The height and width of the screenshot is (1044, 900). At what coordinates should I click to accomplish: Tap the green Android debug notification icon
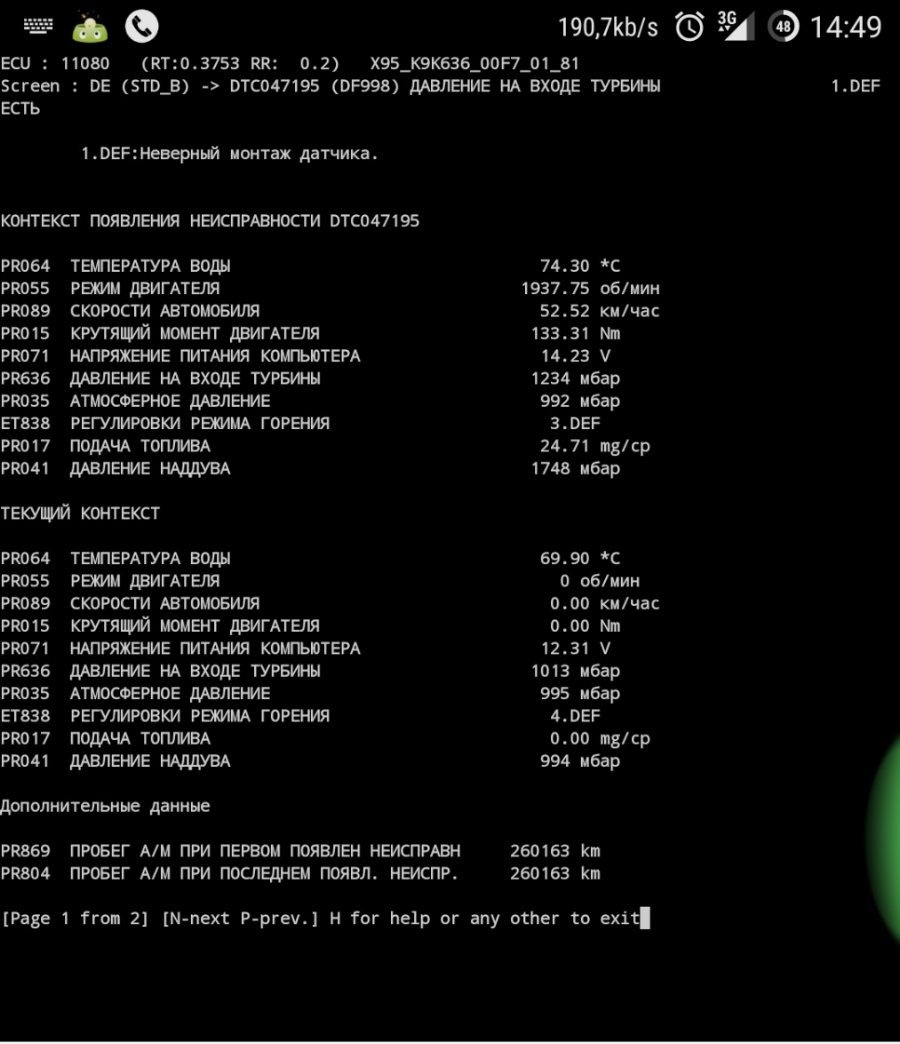[90, 28]
